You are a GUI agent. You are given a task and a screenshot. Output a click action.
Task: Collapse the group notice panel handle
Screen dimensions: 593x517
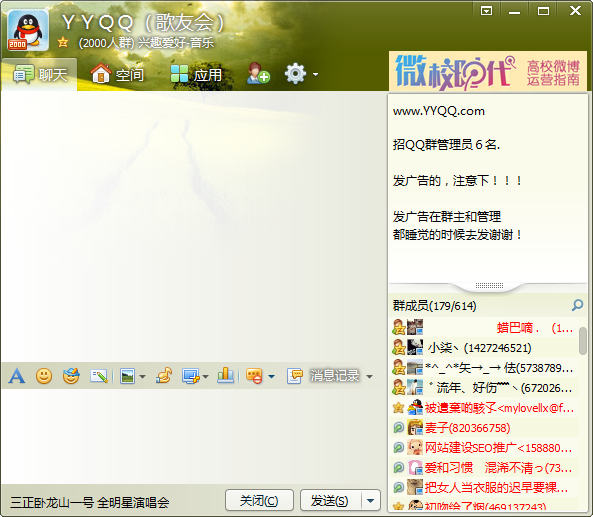(489, 286)
